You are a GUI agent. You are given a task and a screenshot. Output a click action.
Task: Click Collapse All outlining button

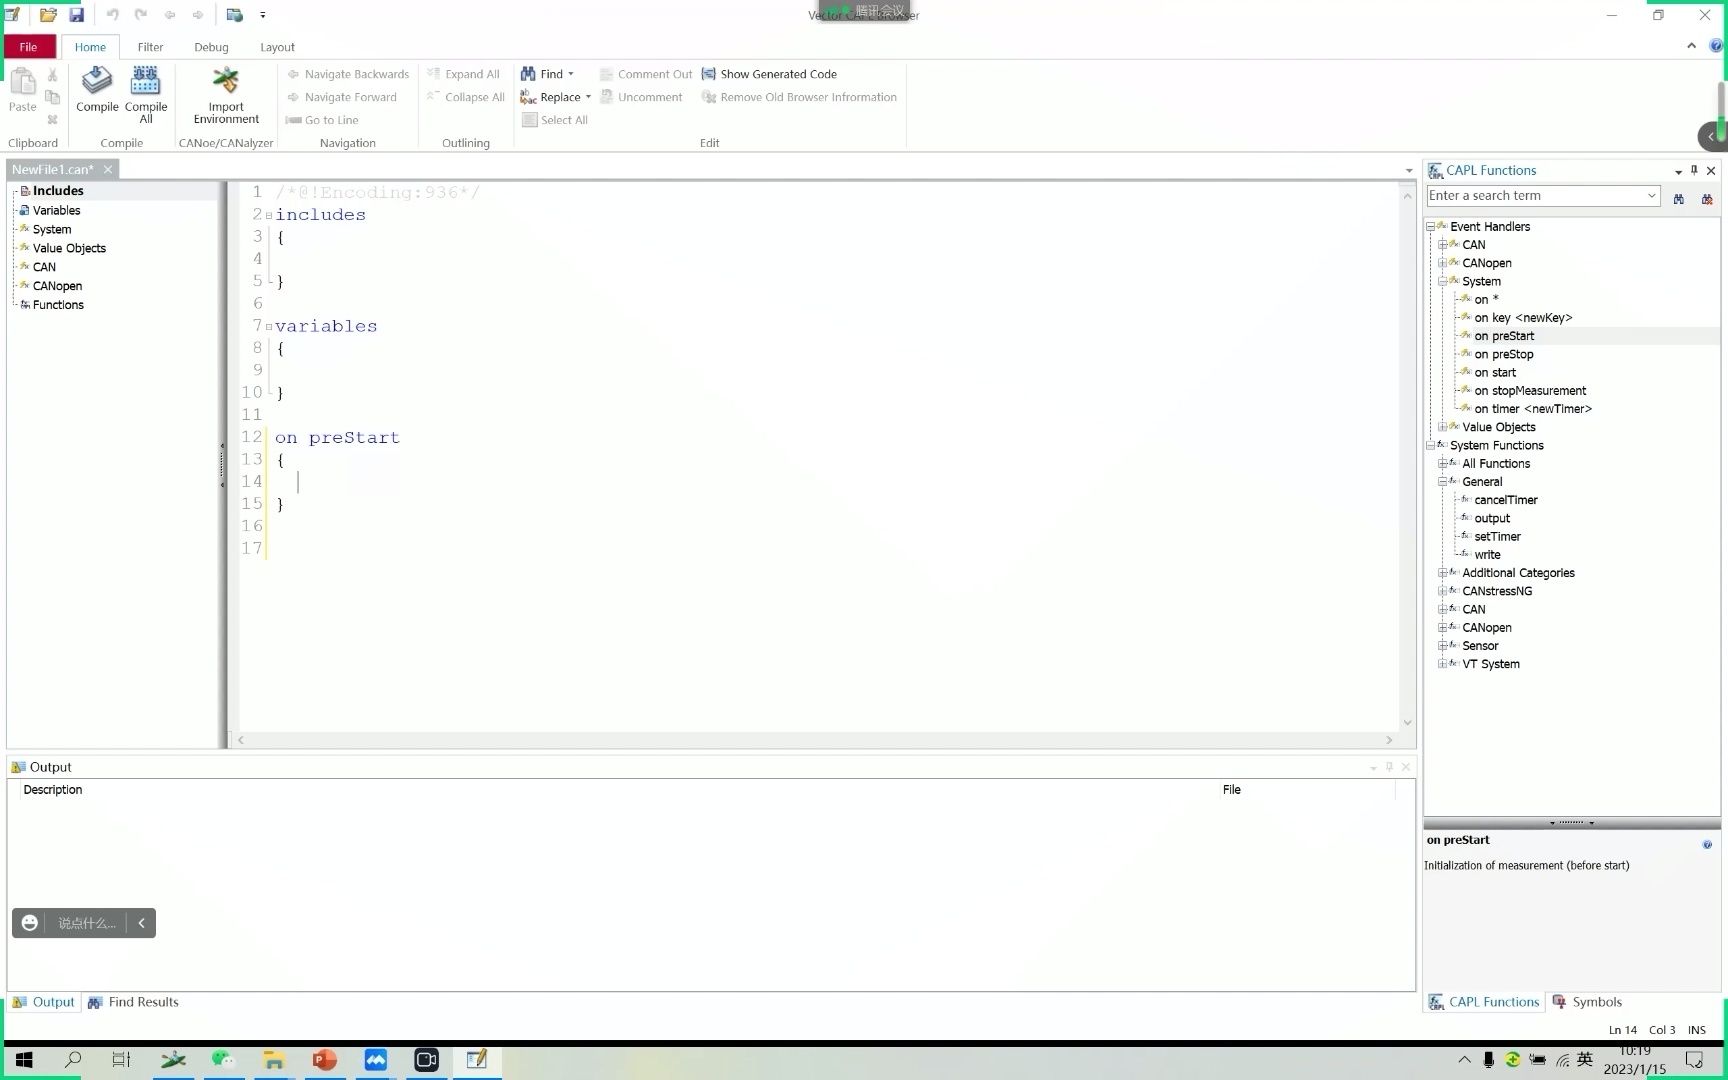[x=465, y=97]
